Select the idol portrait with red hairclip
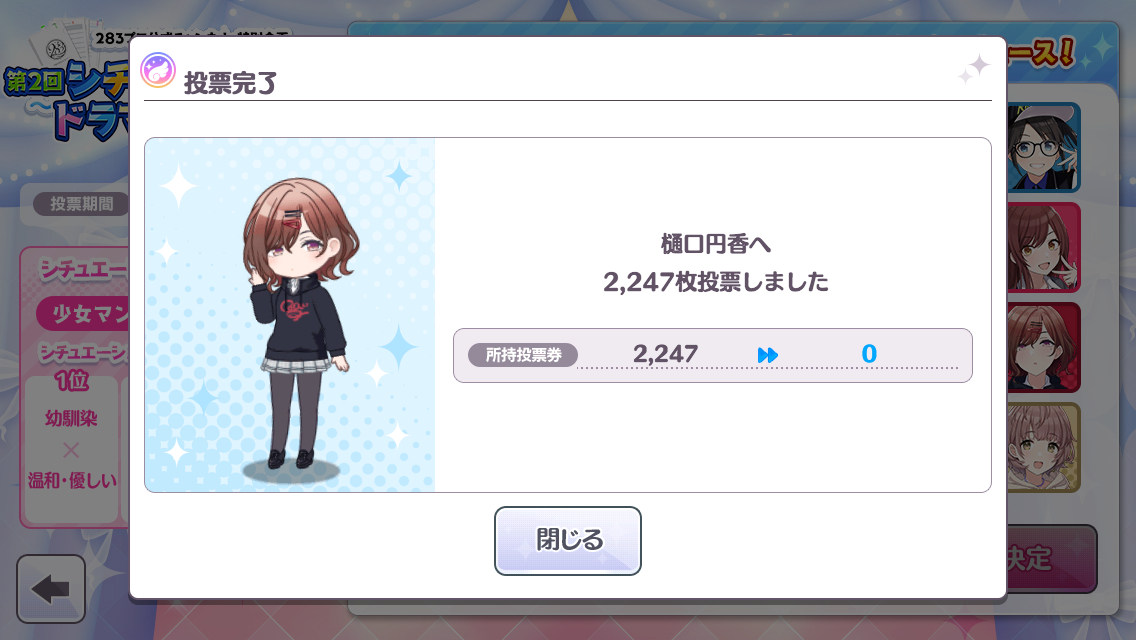This screenshot has height=640, width=1136. tap(1043, 347)
